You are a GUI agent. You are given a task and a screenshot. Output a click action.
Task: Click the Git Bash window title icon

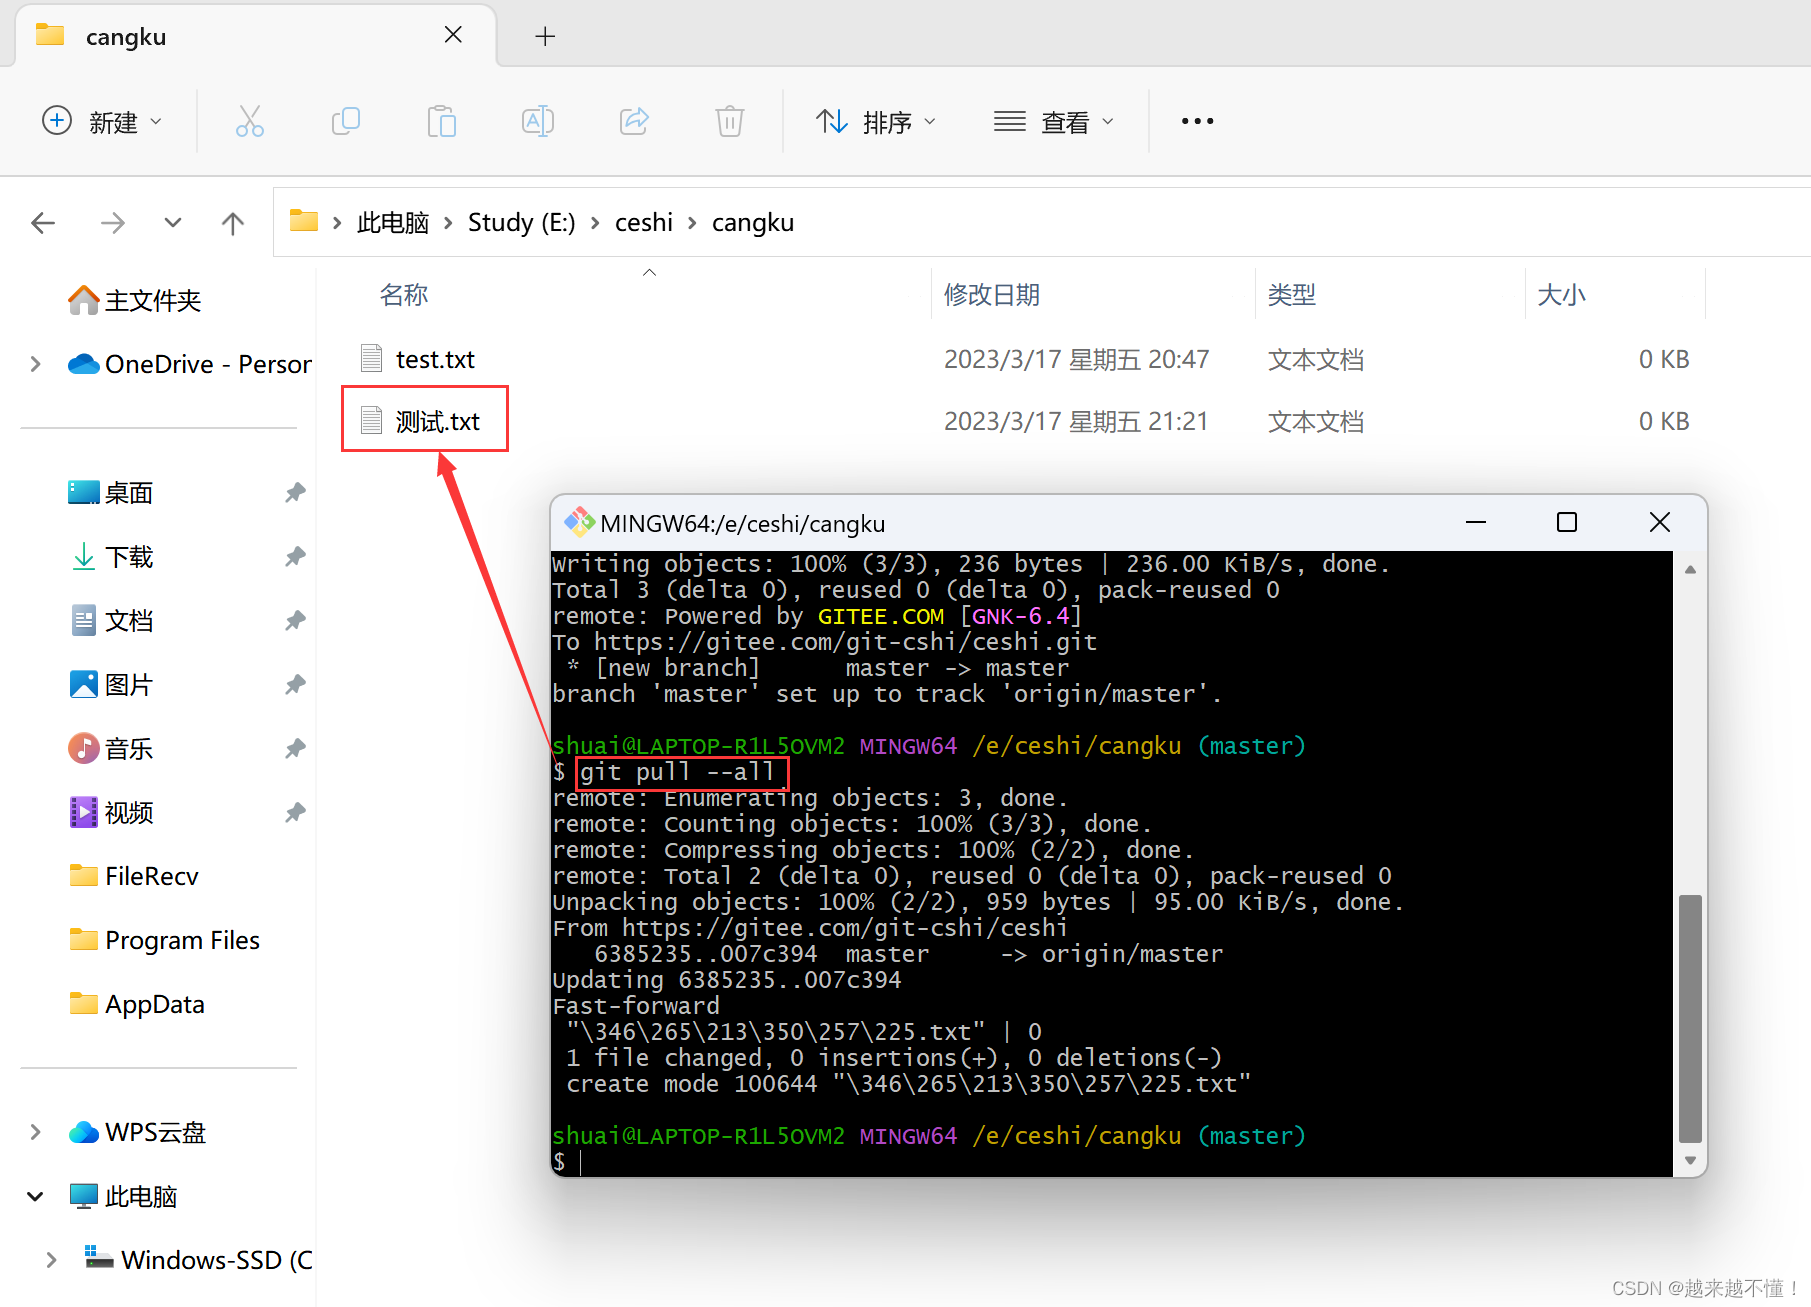[x=579, y=522]
